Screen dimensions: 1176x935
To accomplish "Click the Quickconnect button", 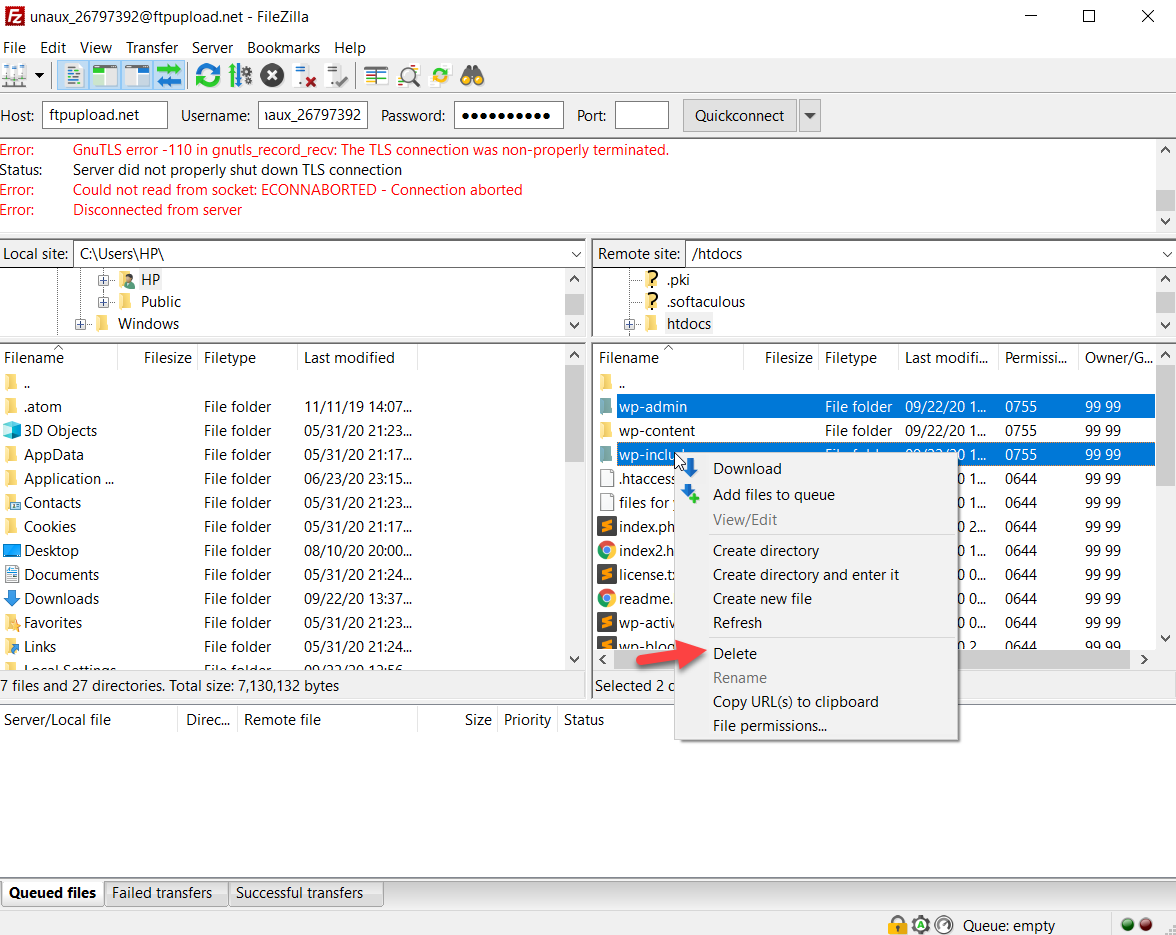I will [x=739, y=115].
